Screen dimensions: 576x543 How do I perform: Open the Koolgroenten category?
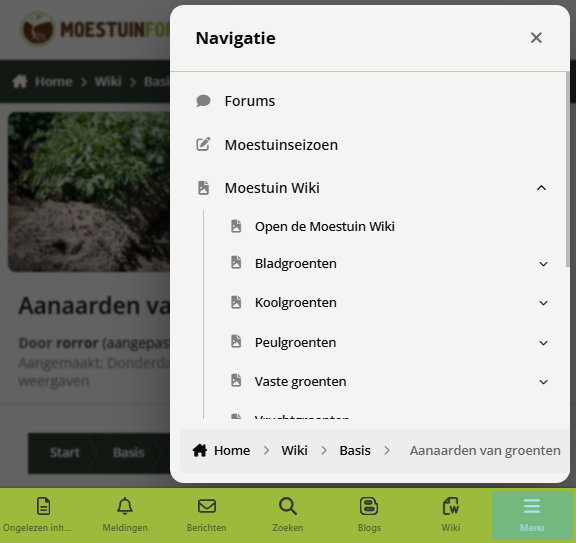(x=295, y=302)
